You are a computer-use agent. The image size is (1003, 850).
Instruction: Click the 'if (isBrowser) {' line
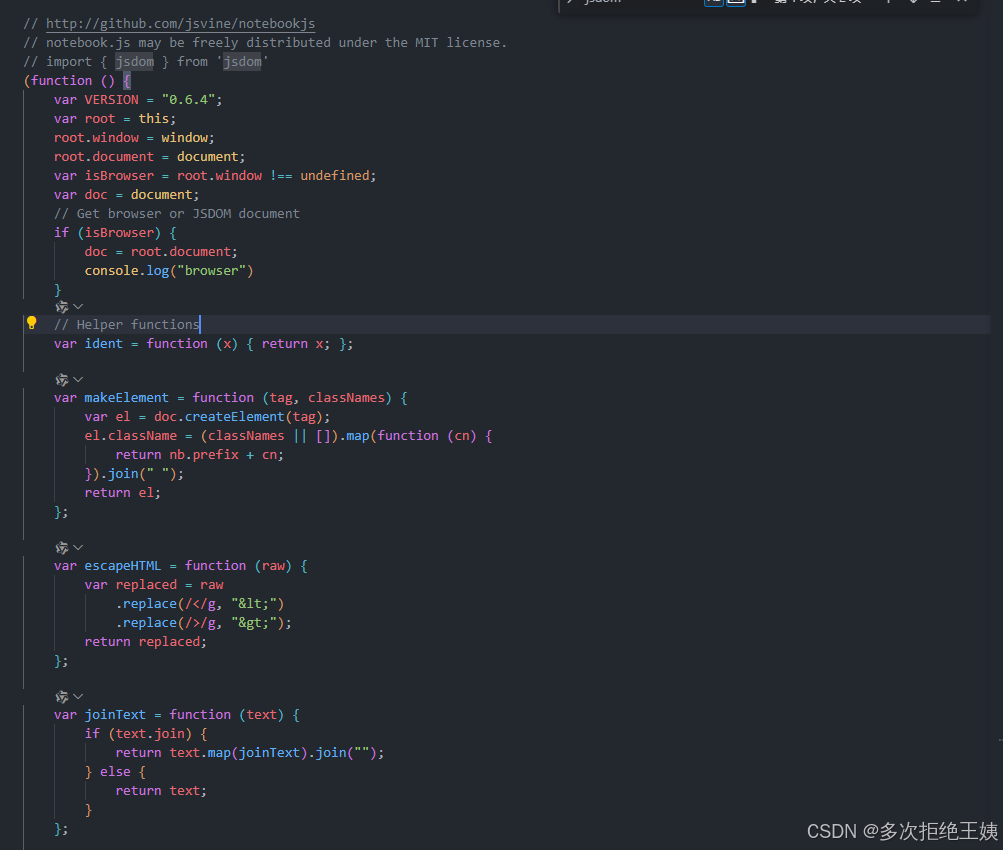point(115,233)
